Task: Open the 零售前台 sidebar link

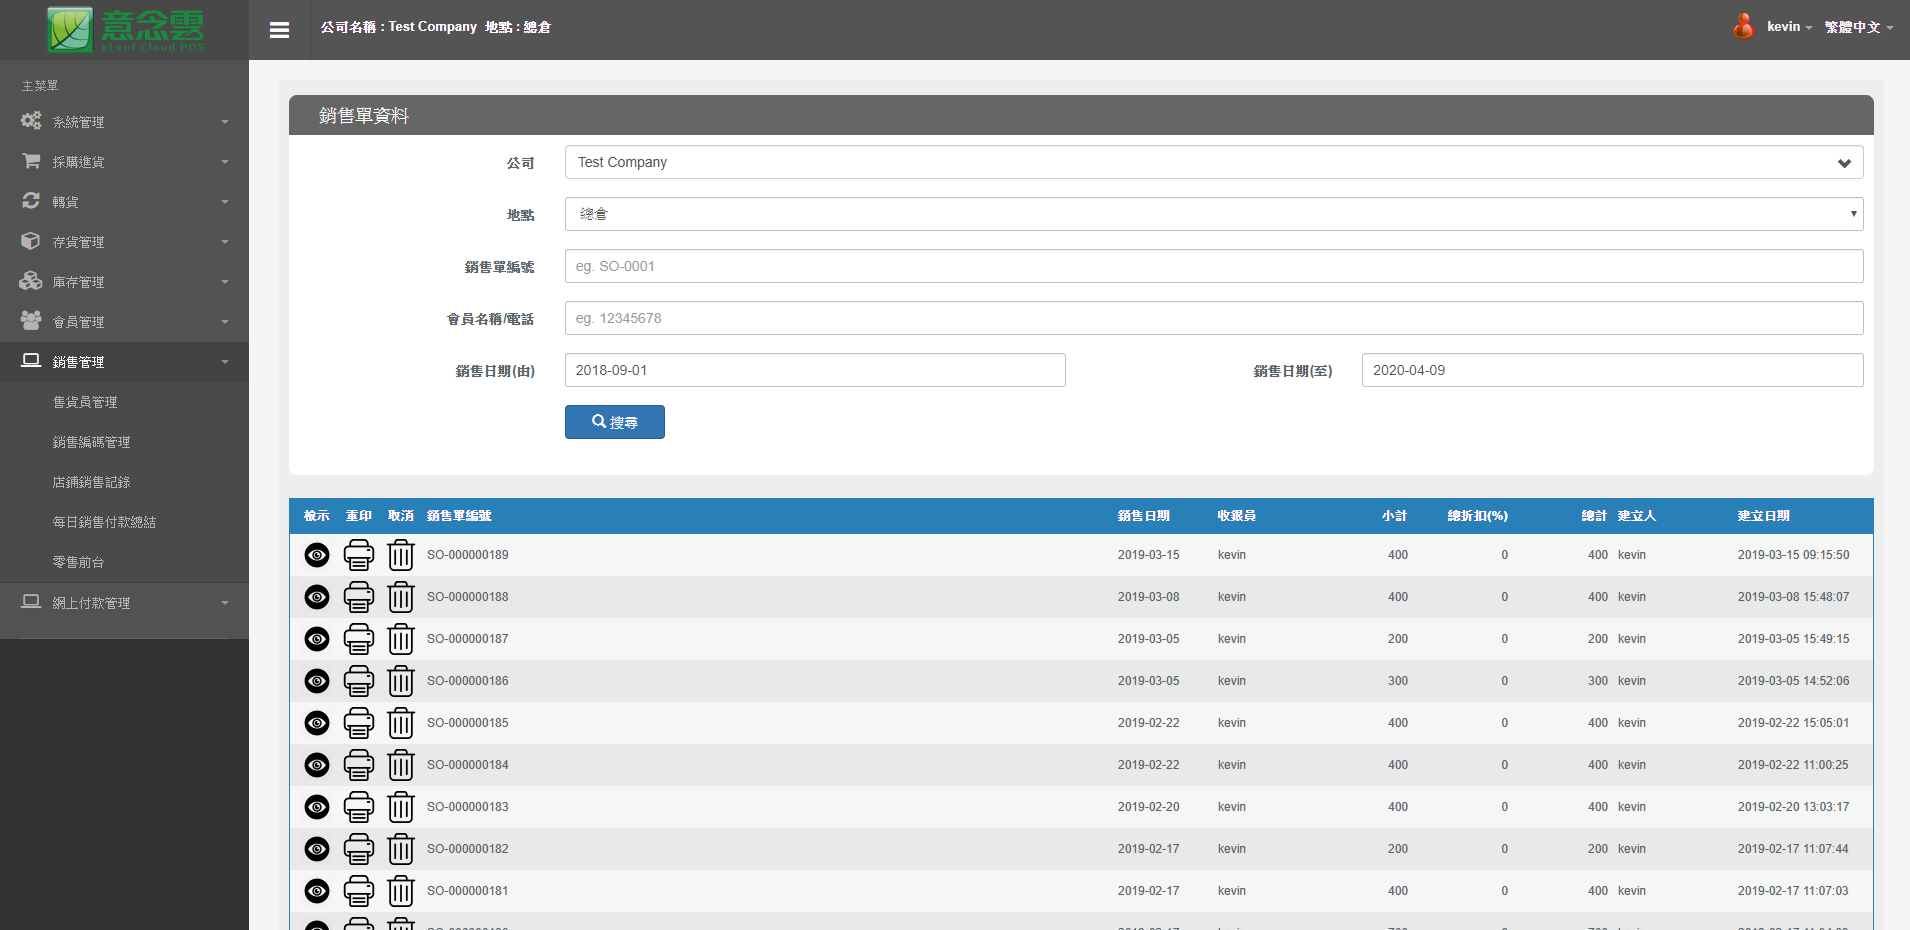Action: click(78, 562)
